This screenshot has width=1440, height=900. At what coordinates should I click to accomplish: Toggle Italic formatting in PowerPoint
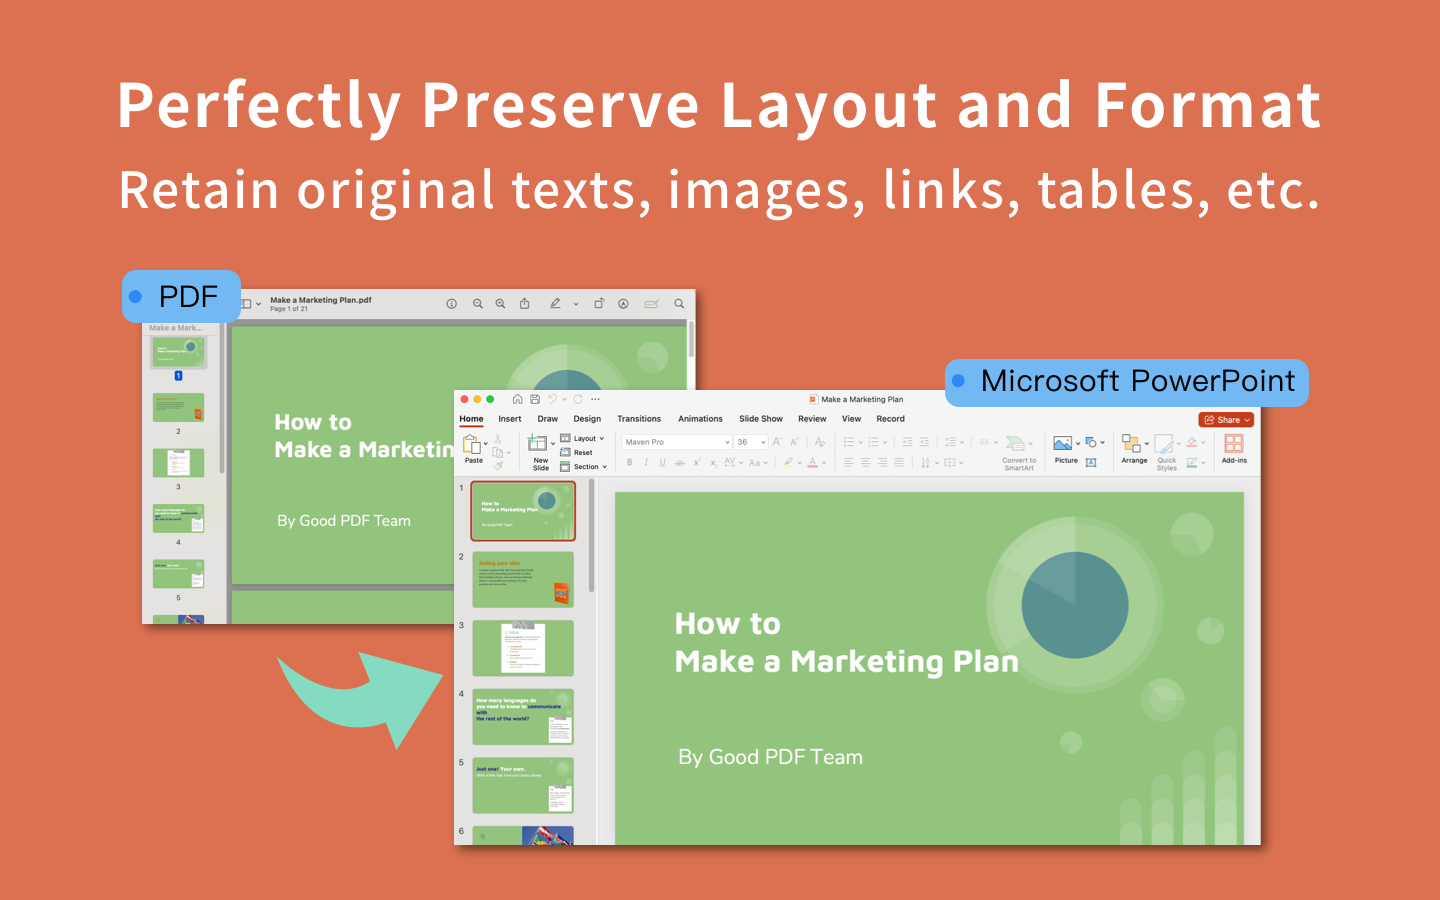coord(646,463)
